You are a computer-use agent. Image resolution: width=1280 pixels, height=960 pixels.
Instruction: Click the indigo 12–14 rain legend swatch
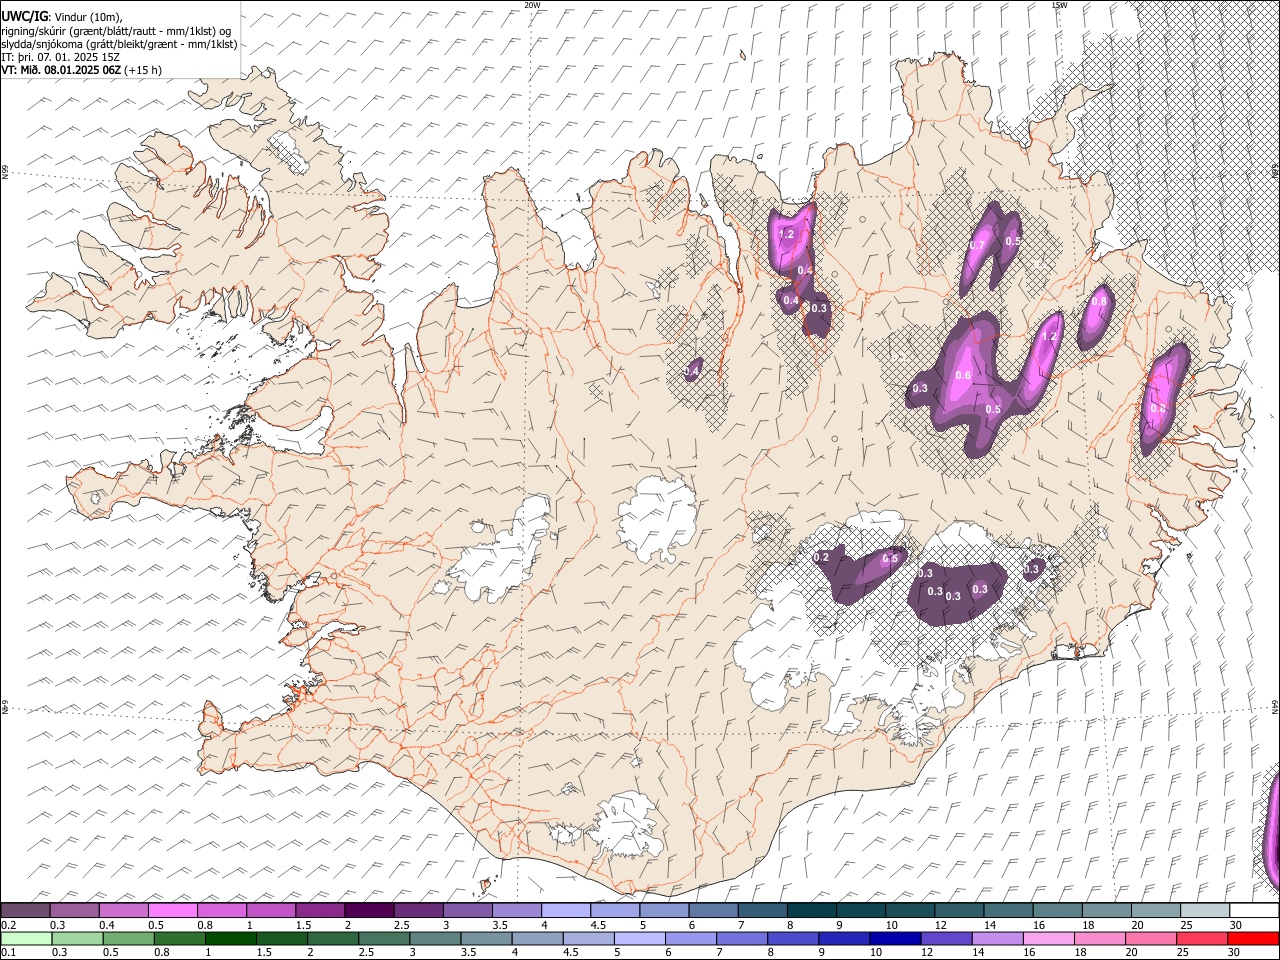pyautogui.click(x=947, y=938)
